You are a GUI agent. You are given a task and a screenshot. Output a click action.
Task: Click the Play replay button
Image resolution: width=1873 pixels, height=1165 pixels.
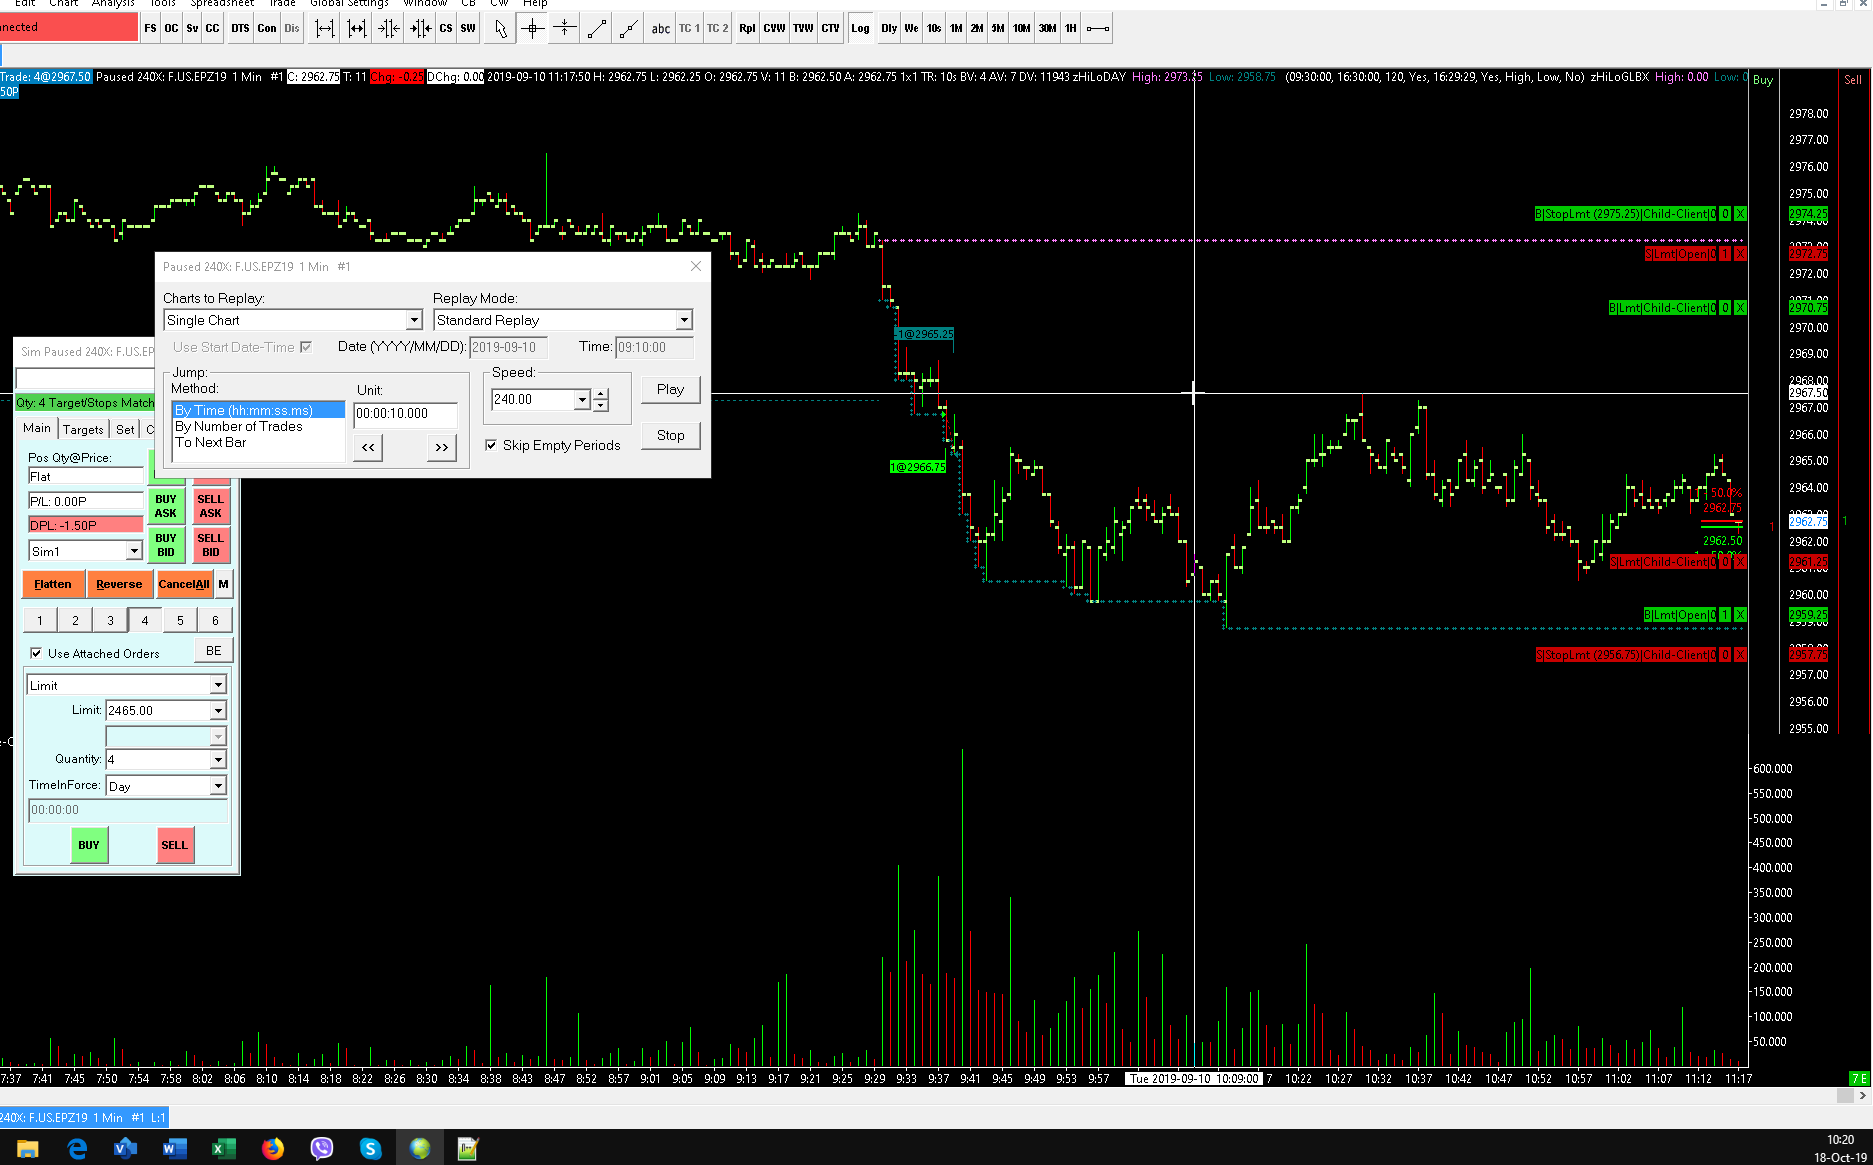670,389
